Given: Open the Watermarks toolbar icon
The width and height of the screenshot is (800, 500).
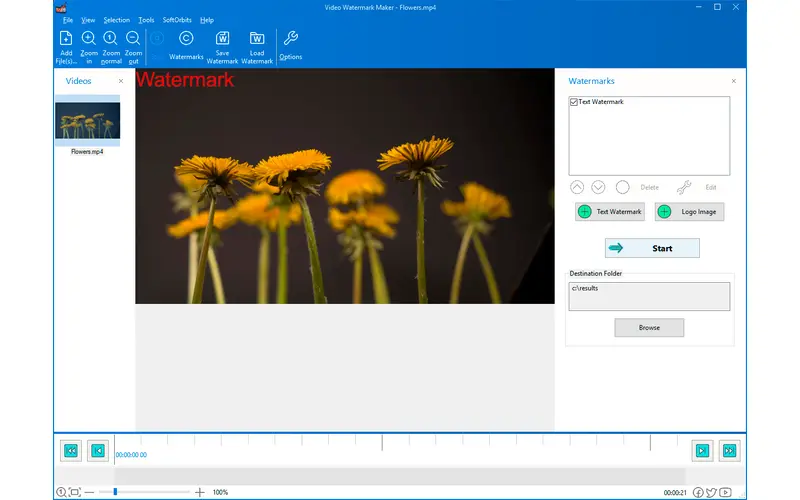Looking at the screenshot, I should pos(186,39).
